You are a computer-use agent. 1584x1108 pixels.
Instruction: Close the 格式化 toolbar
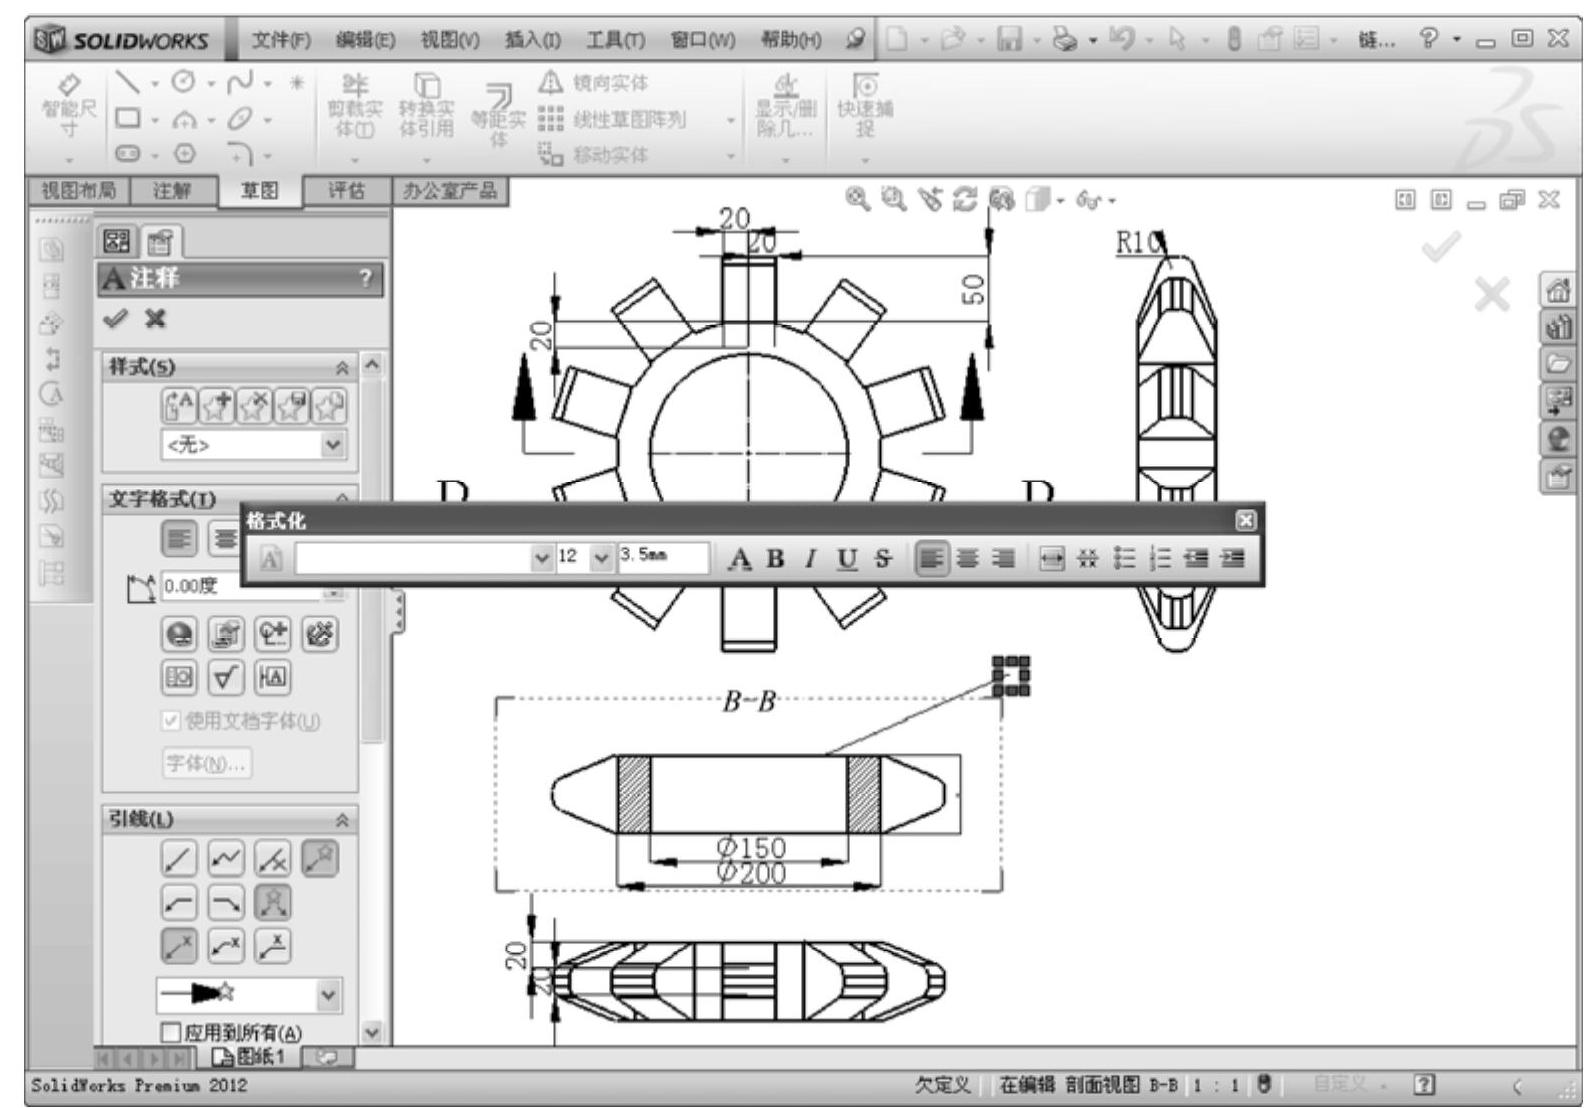[x=1245, y=520]
